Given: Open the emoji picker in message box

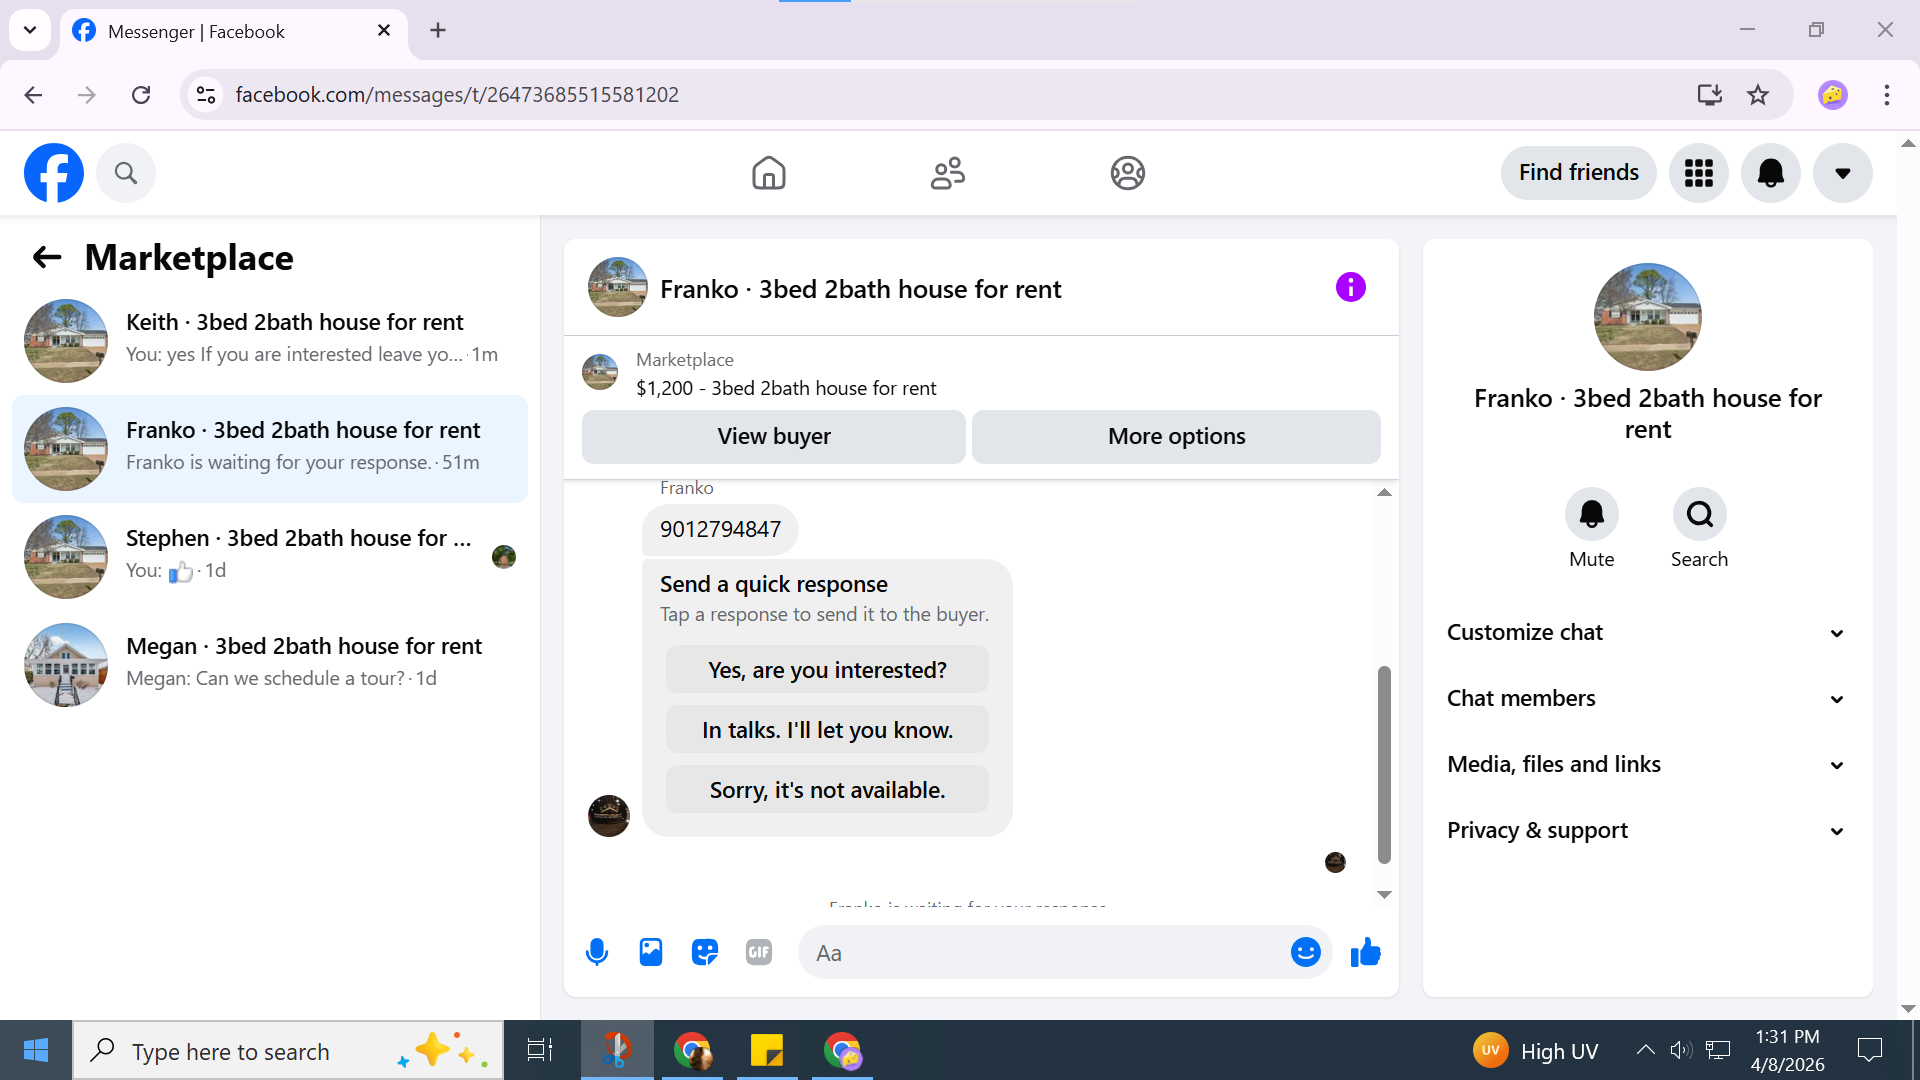Looking at the screenshot, I should click(1305, 952).
